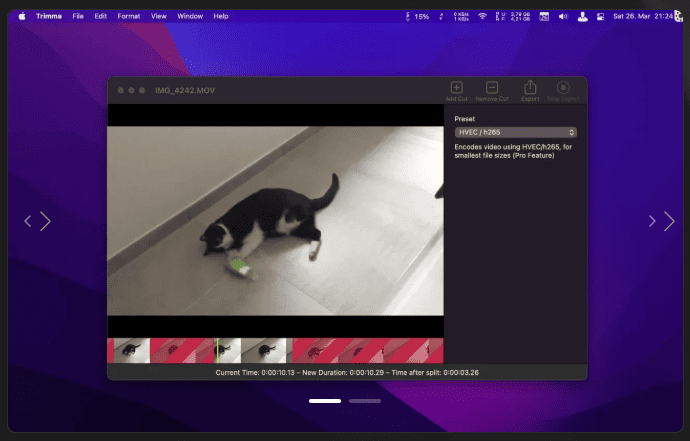Viewport: 690px width, 441px height.
Task: Open the View menu
Action: point(158,16)
